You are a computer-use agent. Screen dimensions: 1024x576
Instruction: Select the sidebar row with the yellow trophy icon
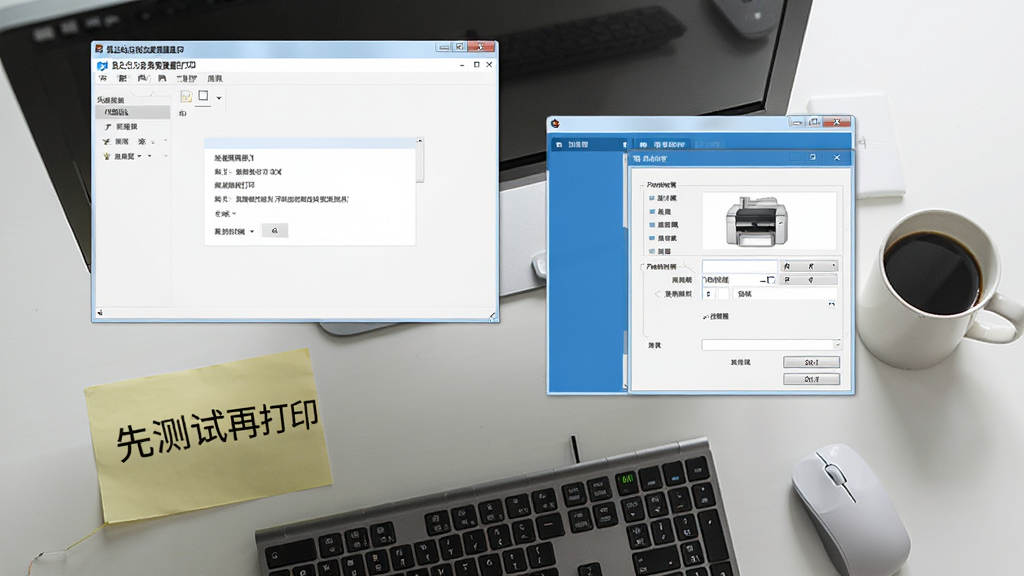tap(133, 156)
